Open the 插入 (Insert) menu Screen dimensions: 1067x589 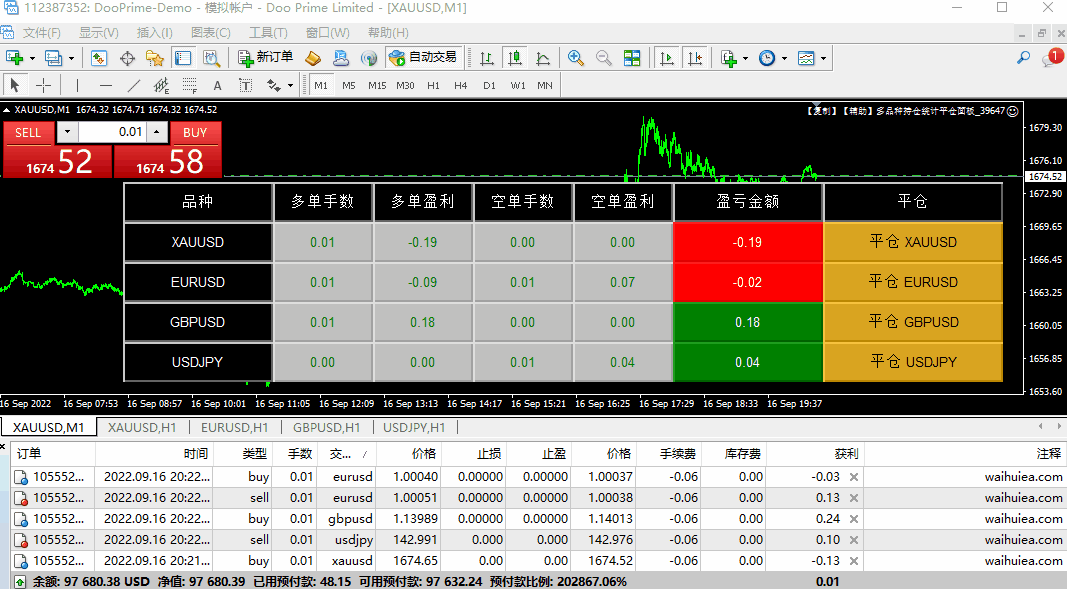click(x=154, y=33)
